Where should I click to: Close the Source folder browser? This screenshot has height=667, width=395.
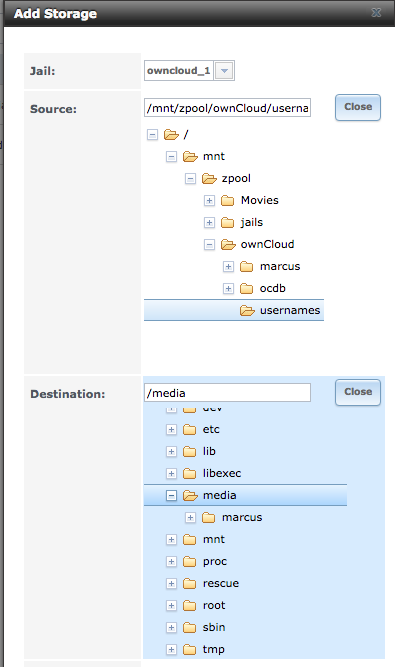[358, 107]
